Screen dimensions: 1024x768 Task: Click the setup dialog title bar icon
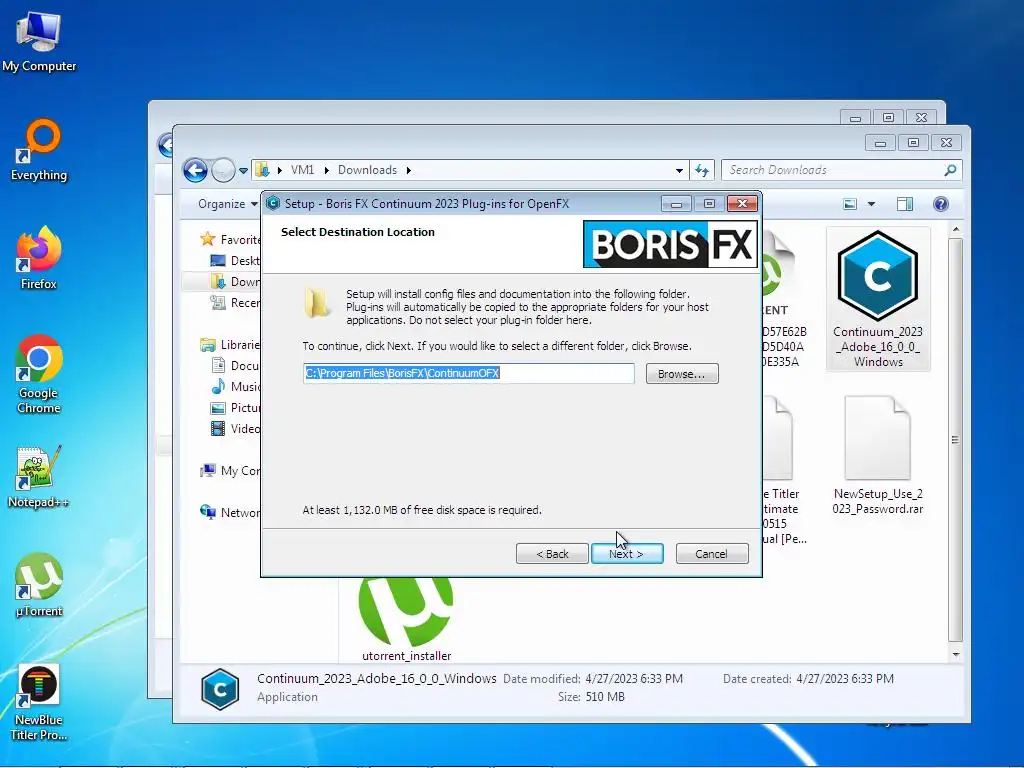pyautogui.click(x=273, y=204)
